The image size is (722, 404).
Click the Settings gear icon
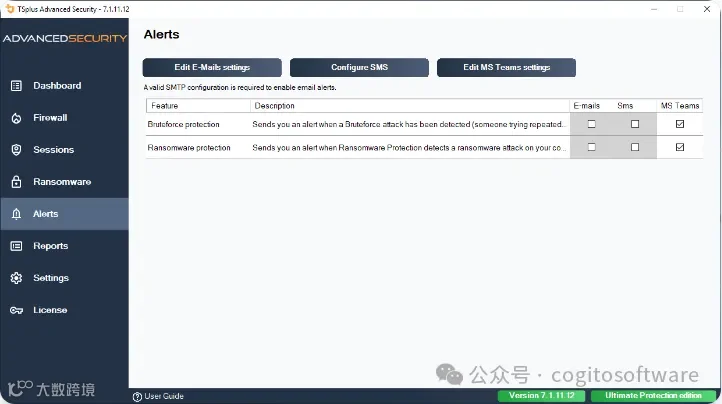point(16,278)
